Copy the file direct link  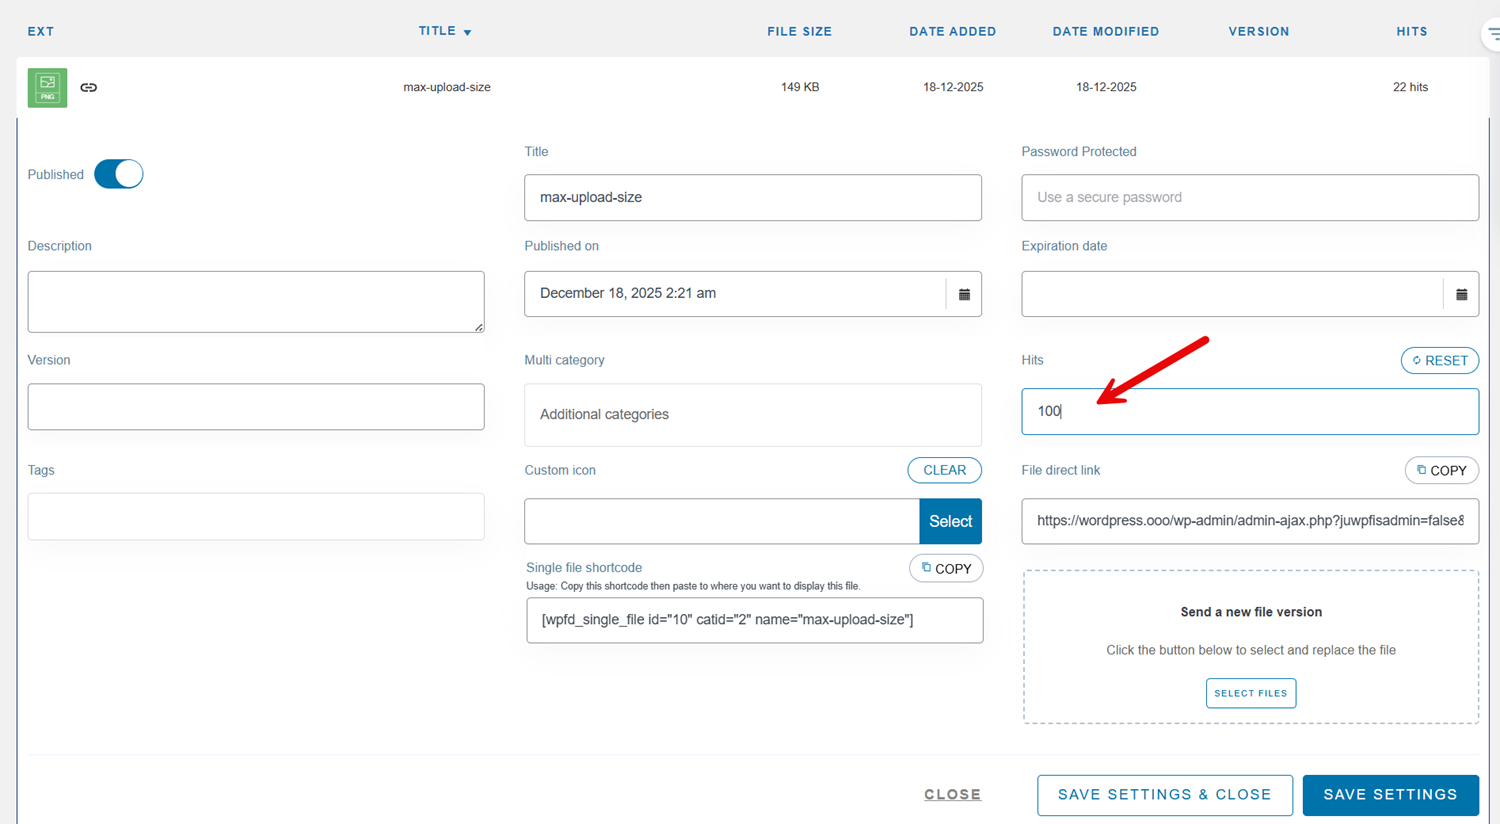coord(1441,470)
